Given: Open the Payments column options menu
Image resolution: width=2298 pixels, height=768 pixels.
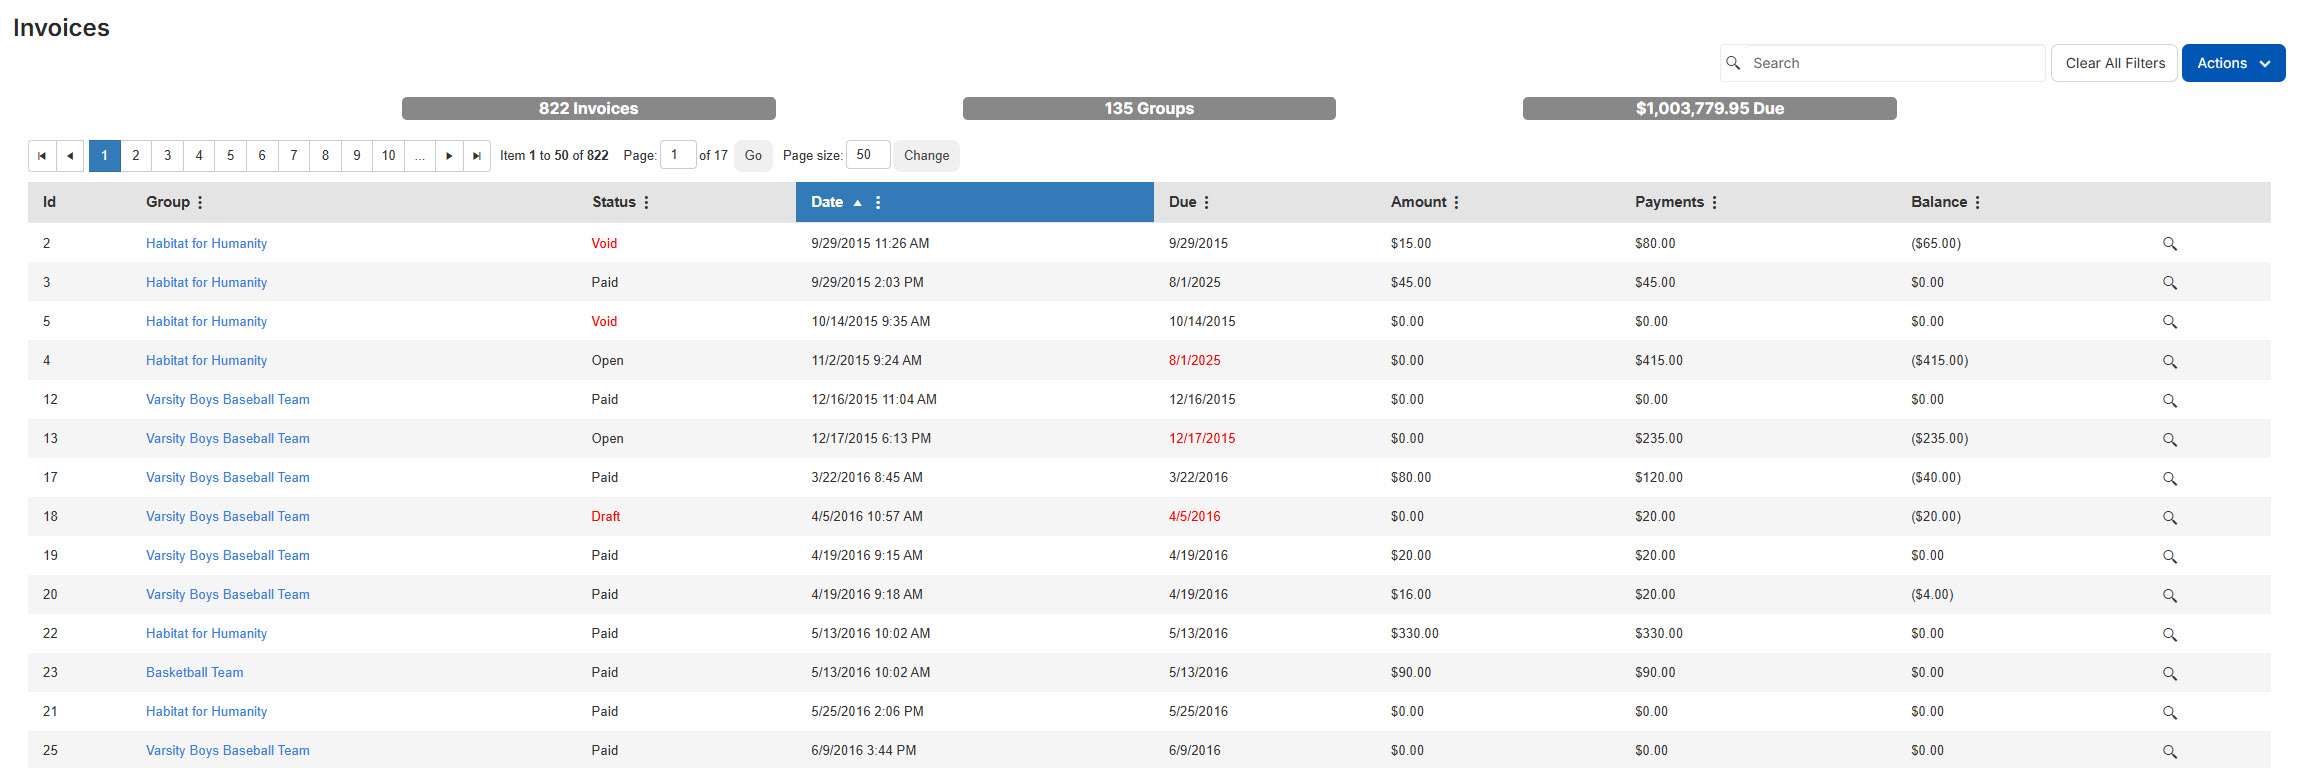Looking at the screenshot, I should coord(1714,202).
